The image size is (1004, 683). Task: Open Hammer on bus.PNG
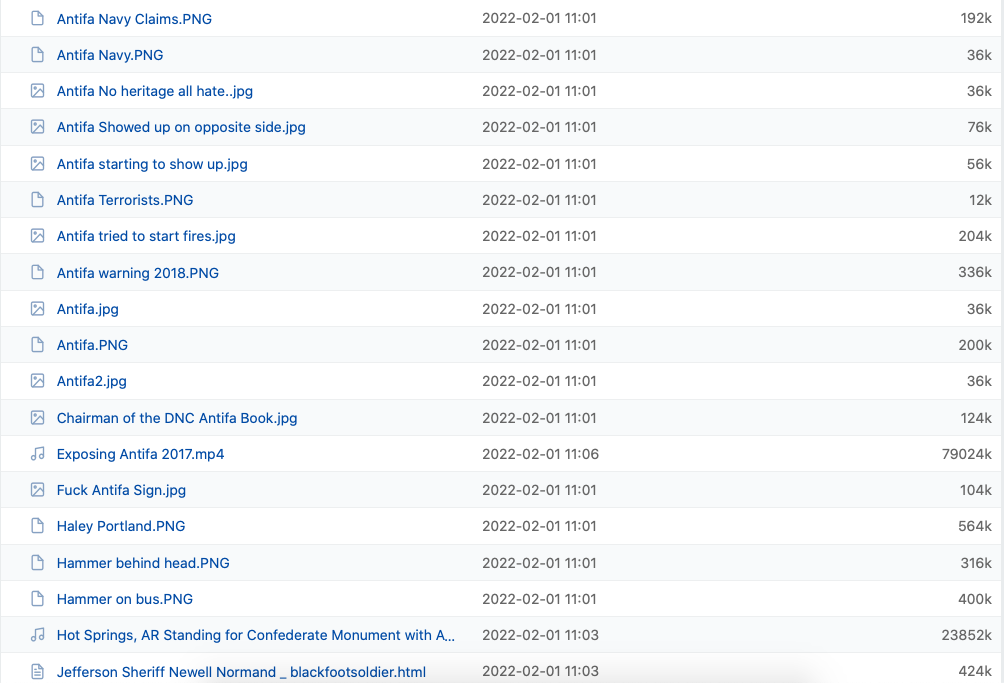(125, 599)
